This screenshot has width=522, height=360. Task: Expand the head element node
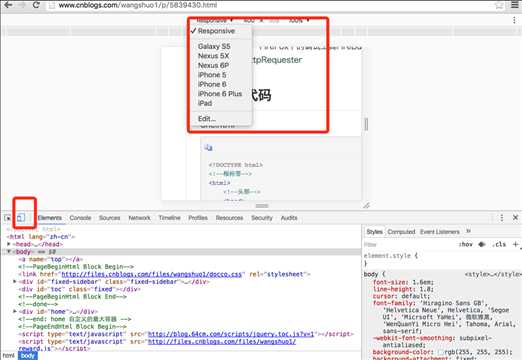tap(9, 244)
